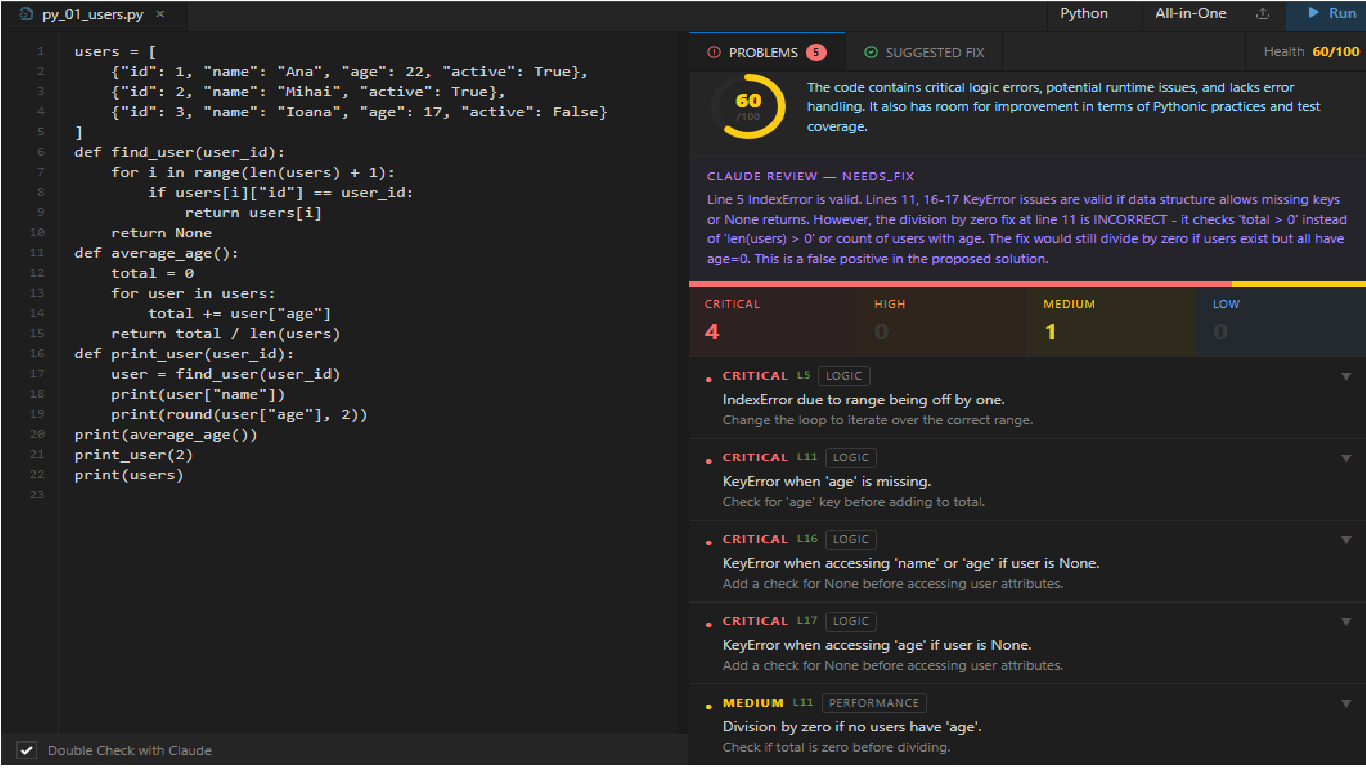Click the Health 60/100 indicator
The image size is (1366, 768).
tap(1311, 52)
